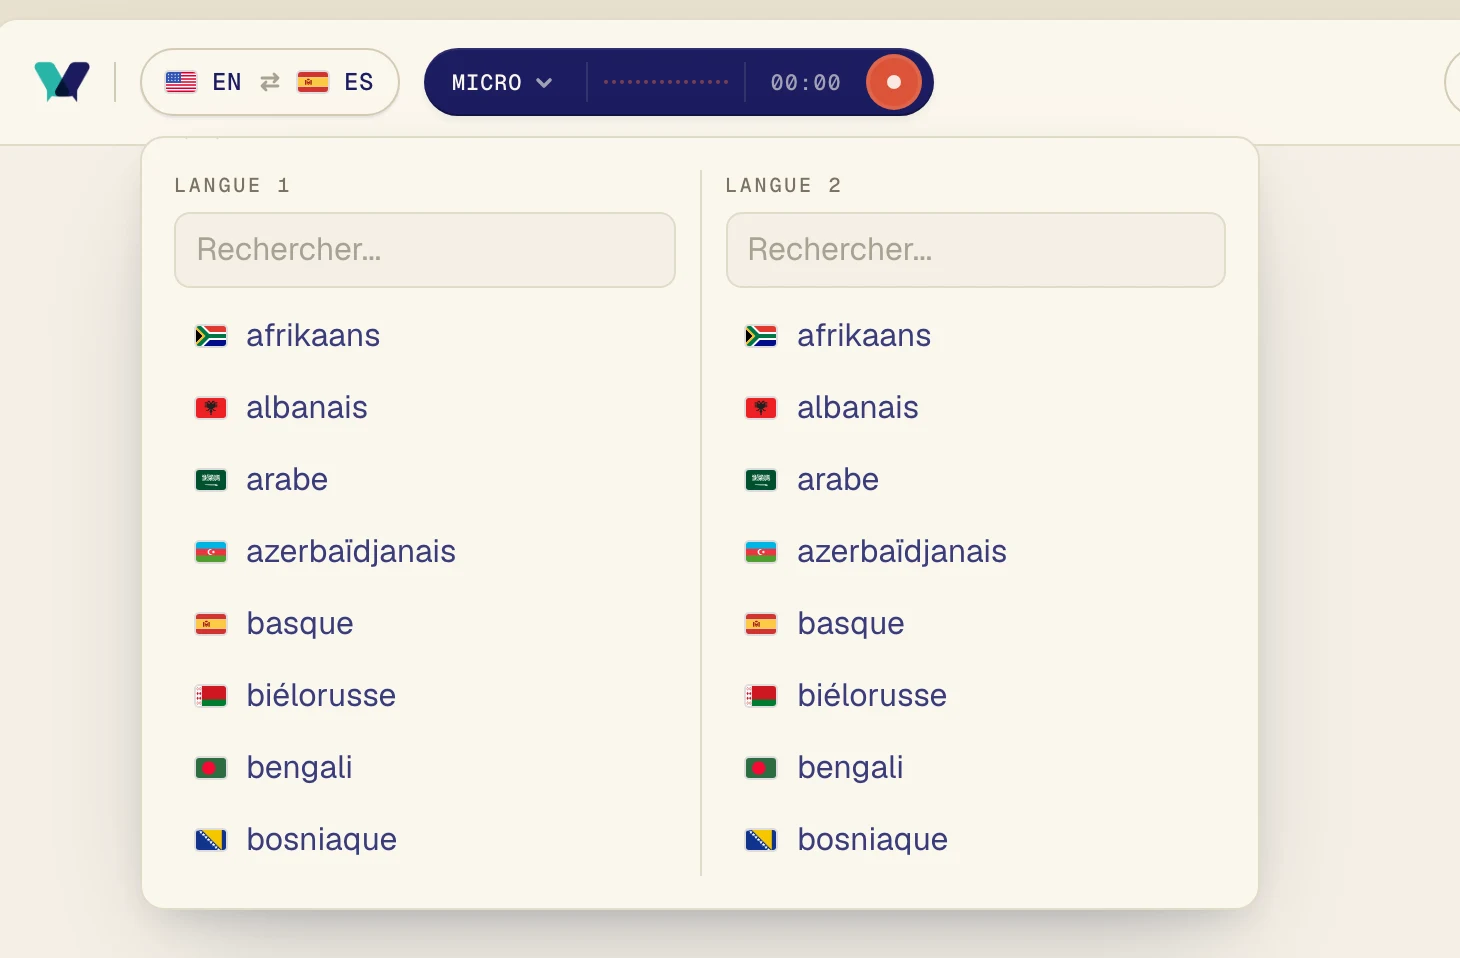Screen dimensions: 1460x958
Task: Click Bangladesh flag in Langue 2
Action: coord(761,768)
